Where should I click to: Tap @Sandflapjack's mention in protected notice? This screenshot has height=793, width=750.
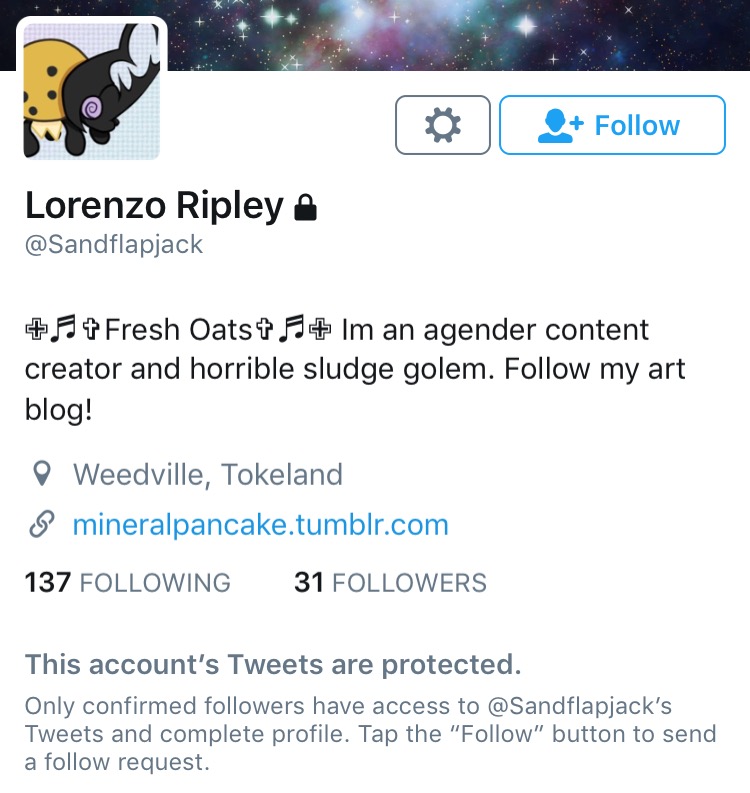580,706
